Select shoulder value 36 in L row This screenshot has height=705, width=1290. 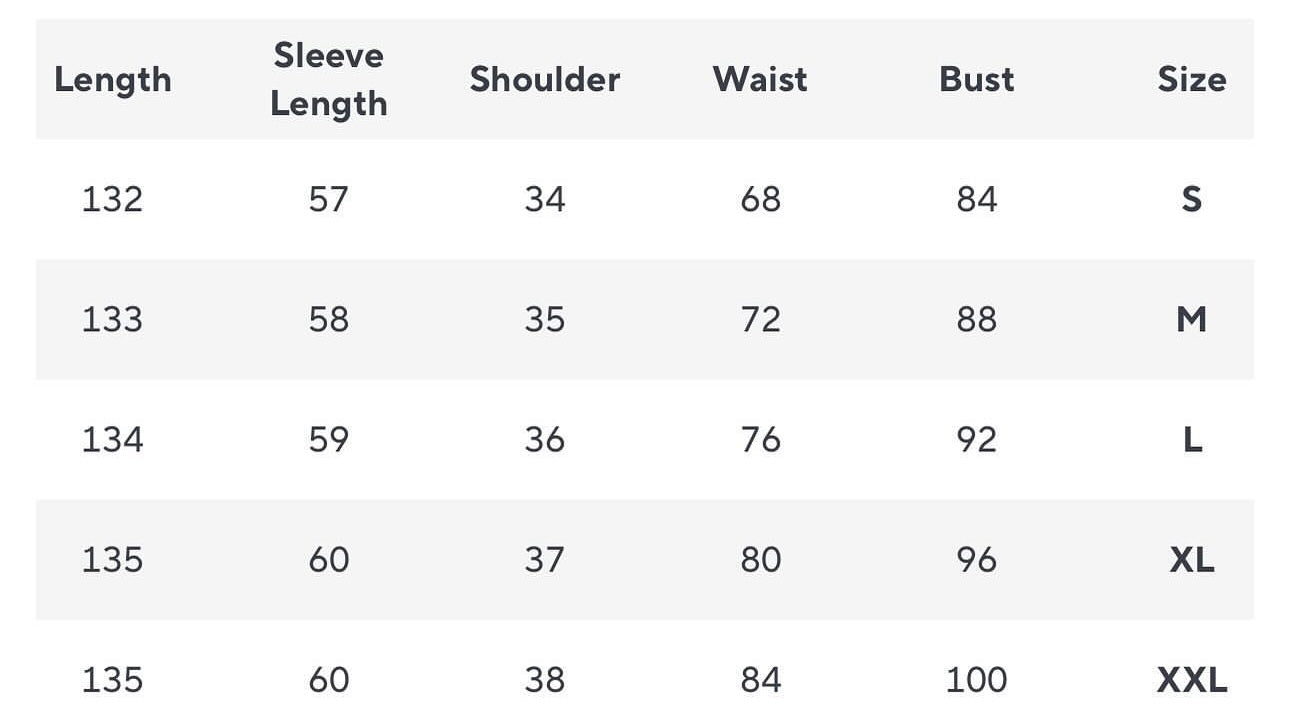545,439
